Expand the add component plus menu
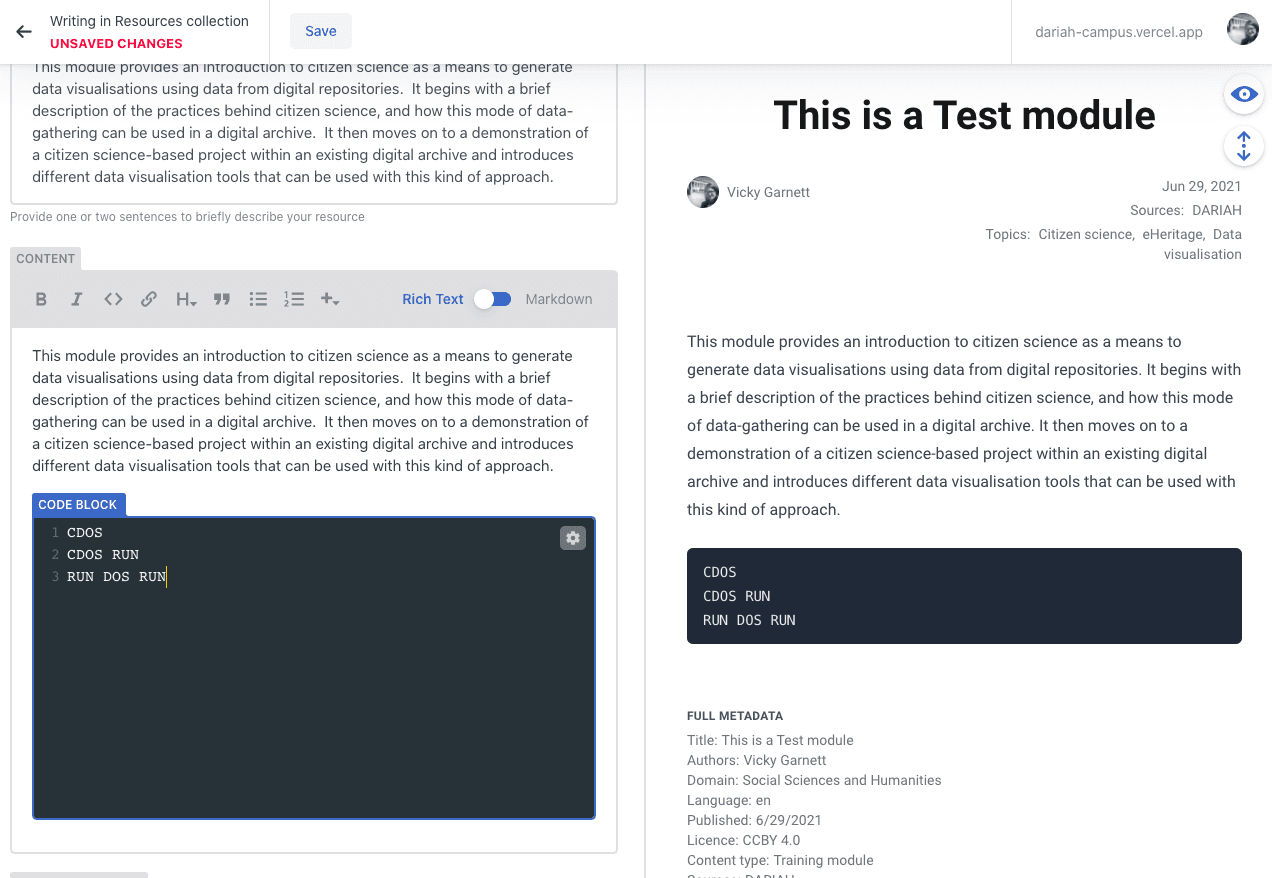Screen dimensions: 1272x878 tap(330, 299)
